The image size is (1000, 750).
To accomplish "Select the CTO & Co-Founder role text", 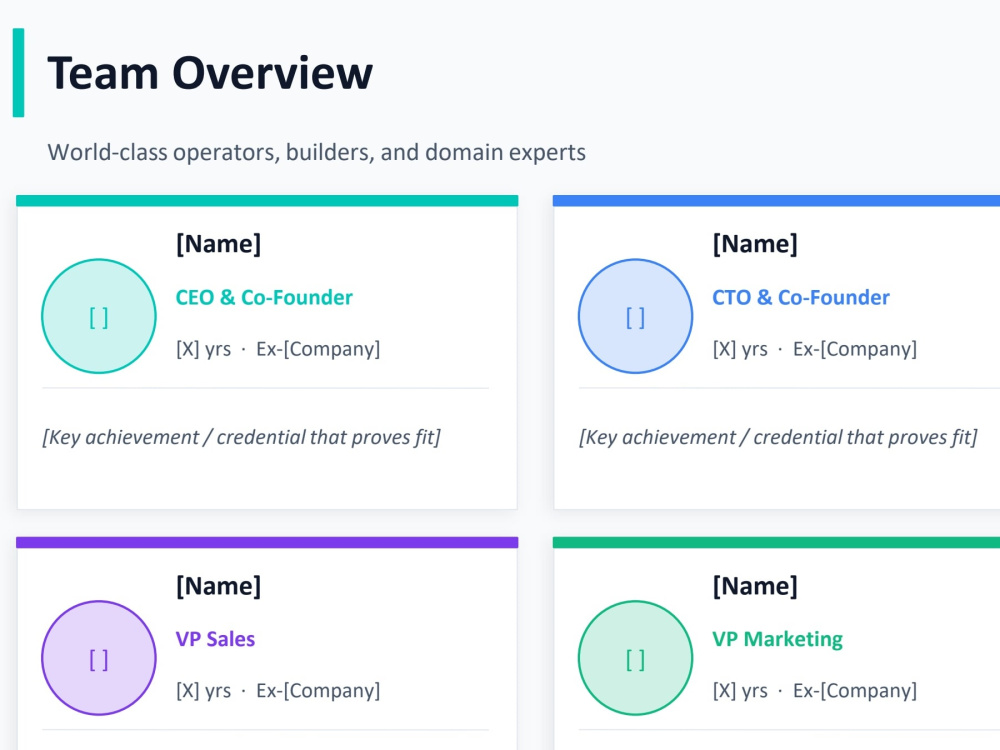I will coord(801,297).
